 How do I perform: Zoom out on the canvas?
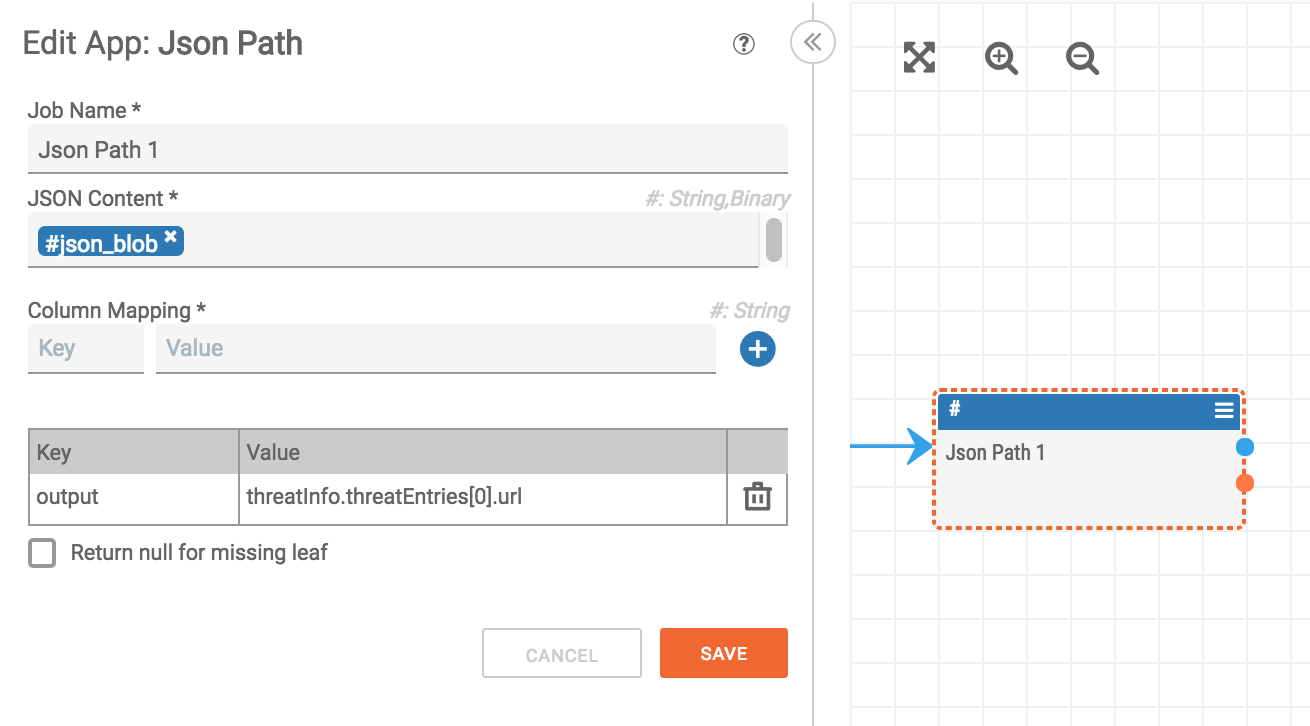pyautogui.click(x=1082, y=59)
